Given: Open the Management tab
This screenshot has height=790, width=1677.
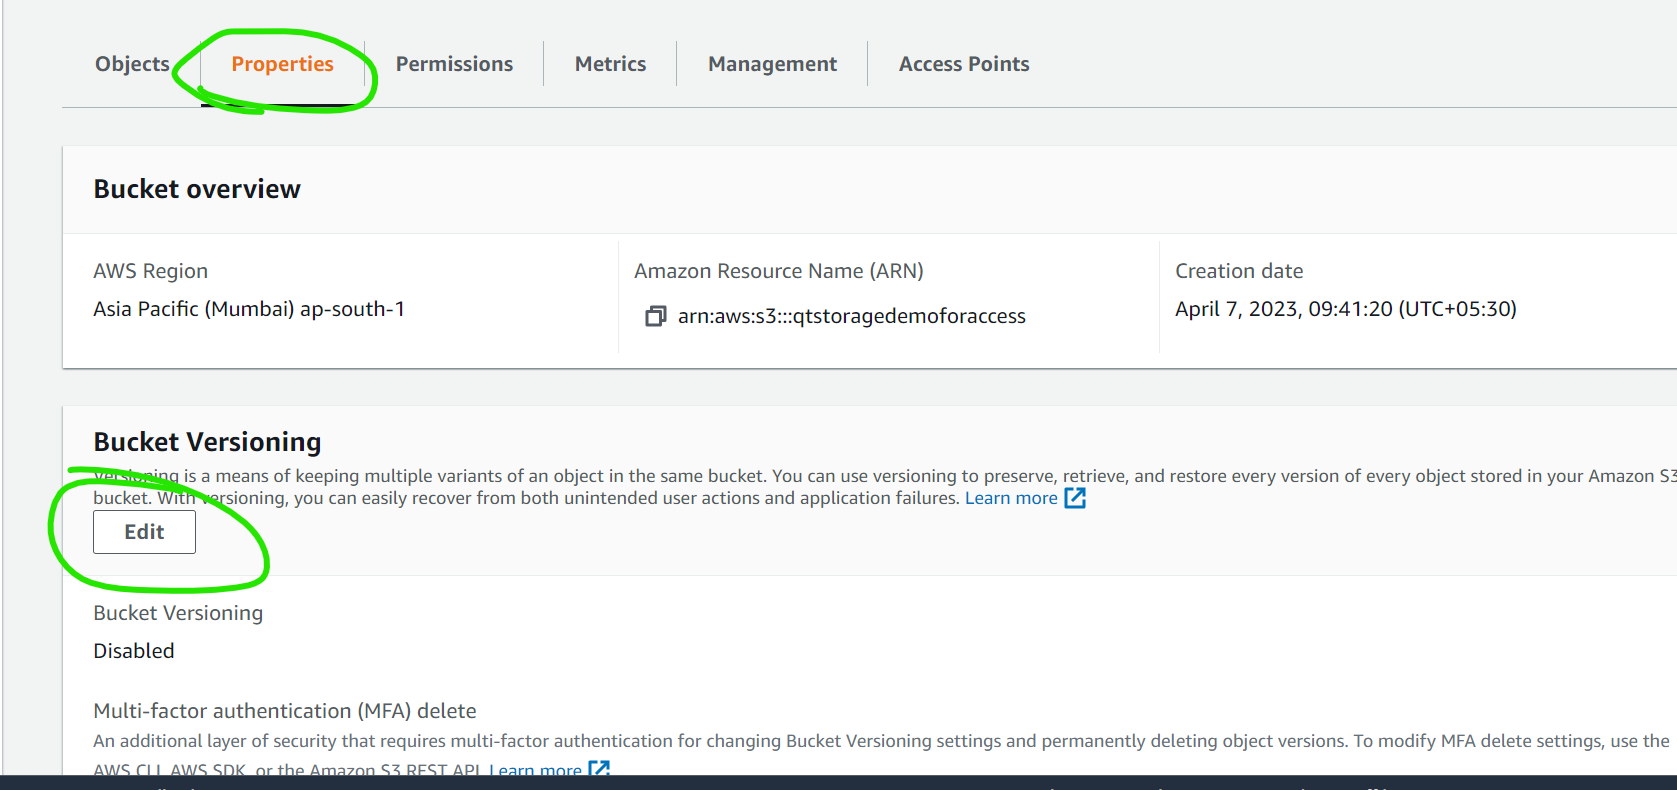Looking at the screenshot, I should pos(772,64).
